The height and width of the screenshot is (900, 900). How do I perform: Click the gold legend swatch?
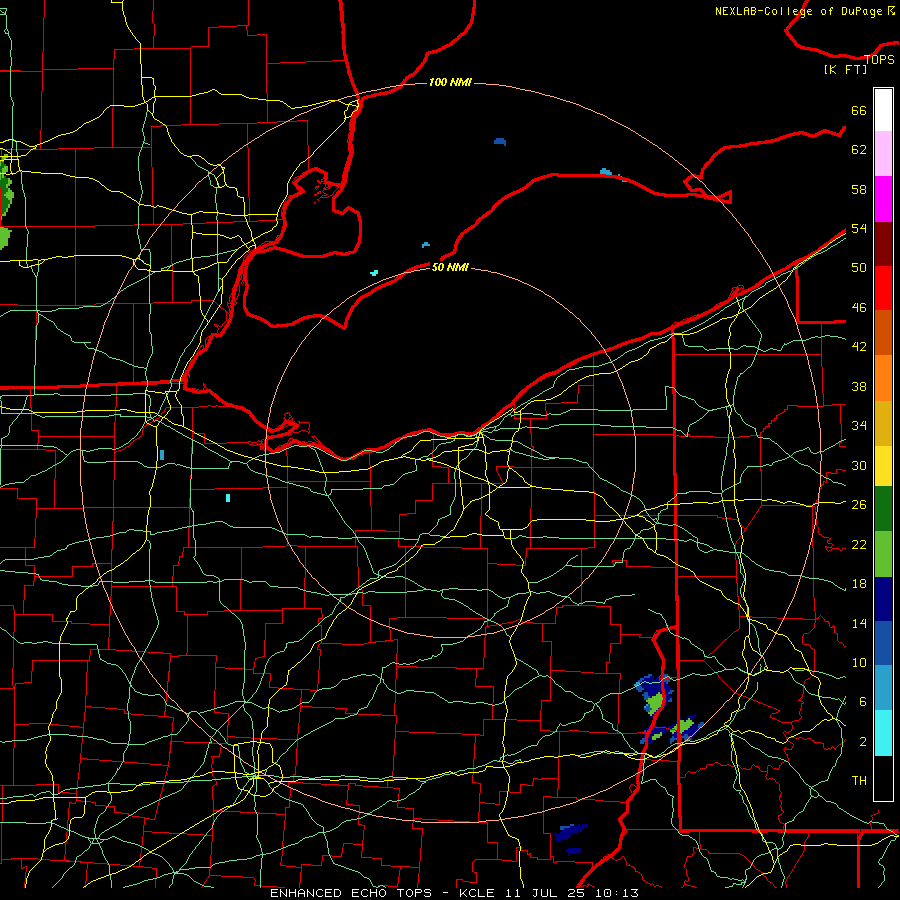883,423
